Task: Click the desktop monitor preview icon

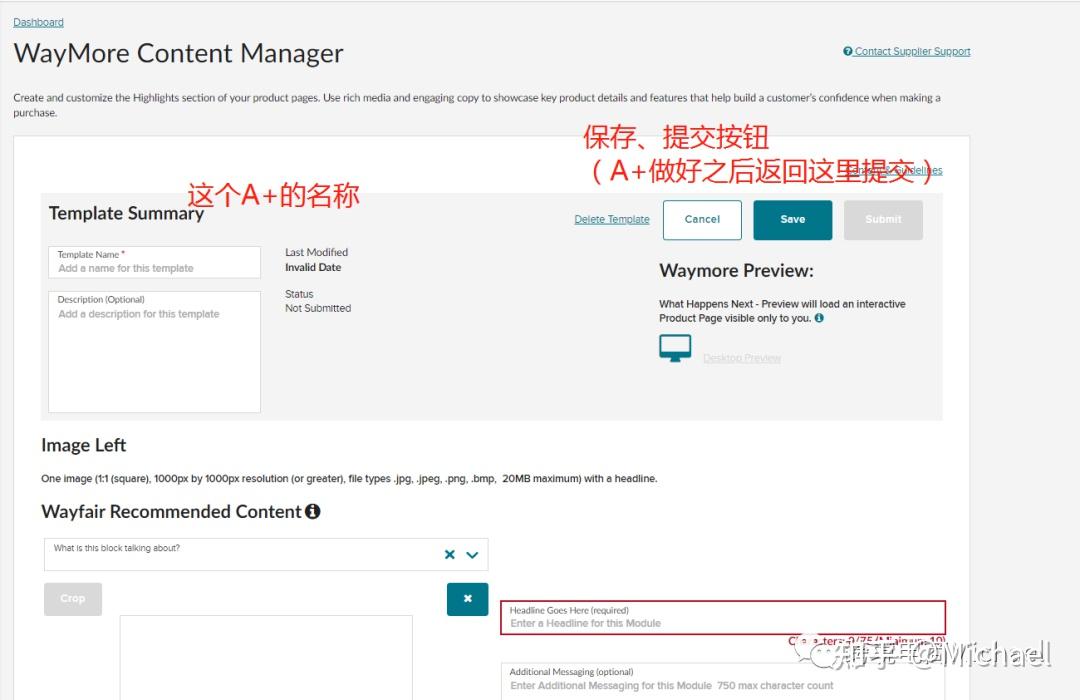Action: pyautogui.click(x=675, y=349)
